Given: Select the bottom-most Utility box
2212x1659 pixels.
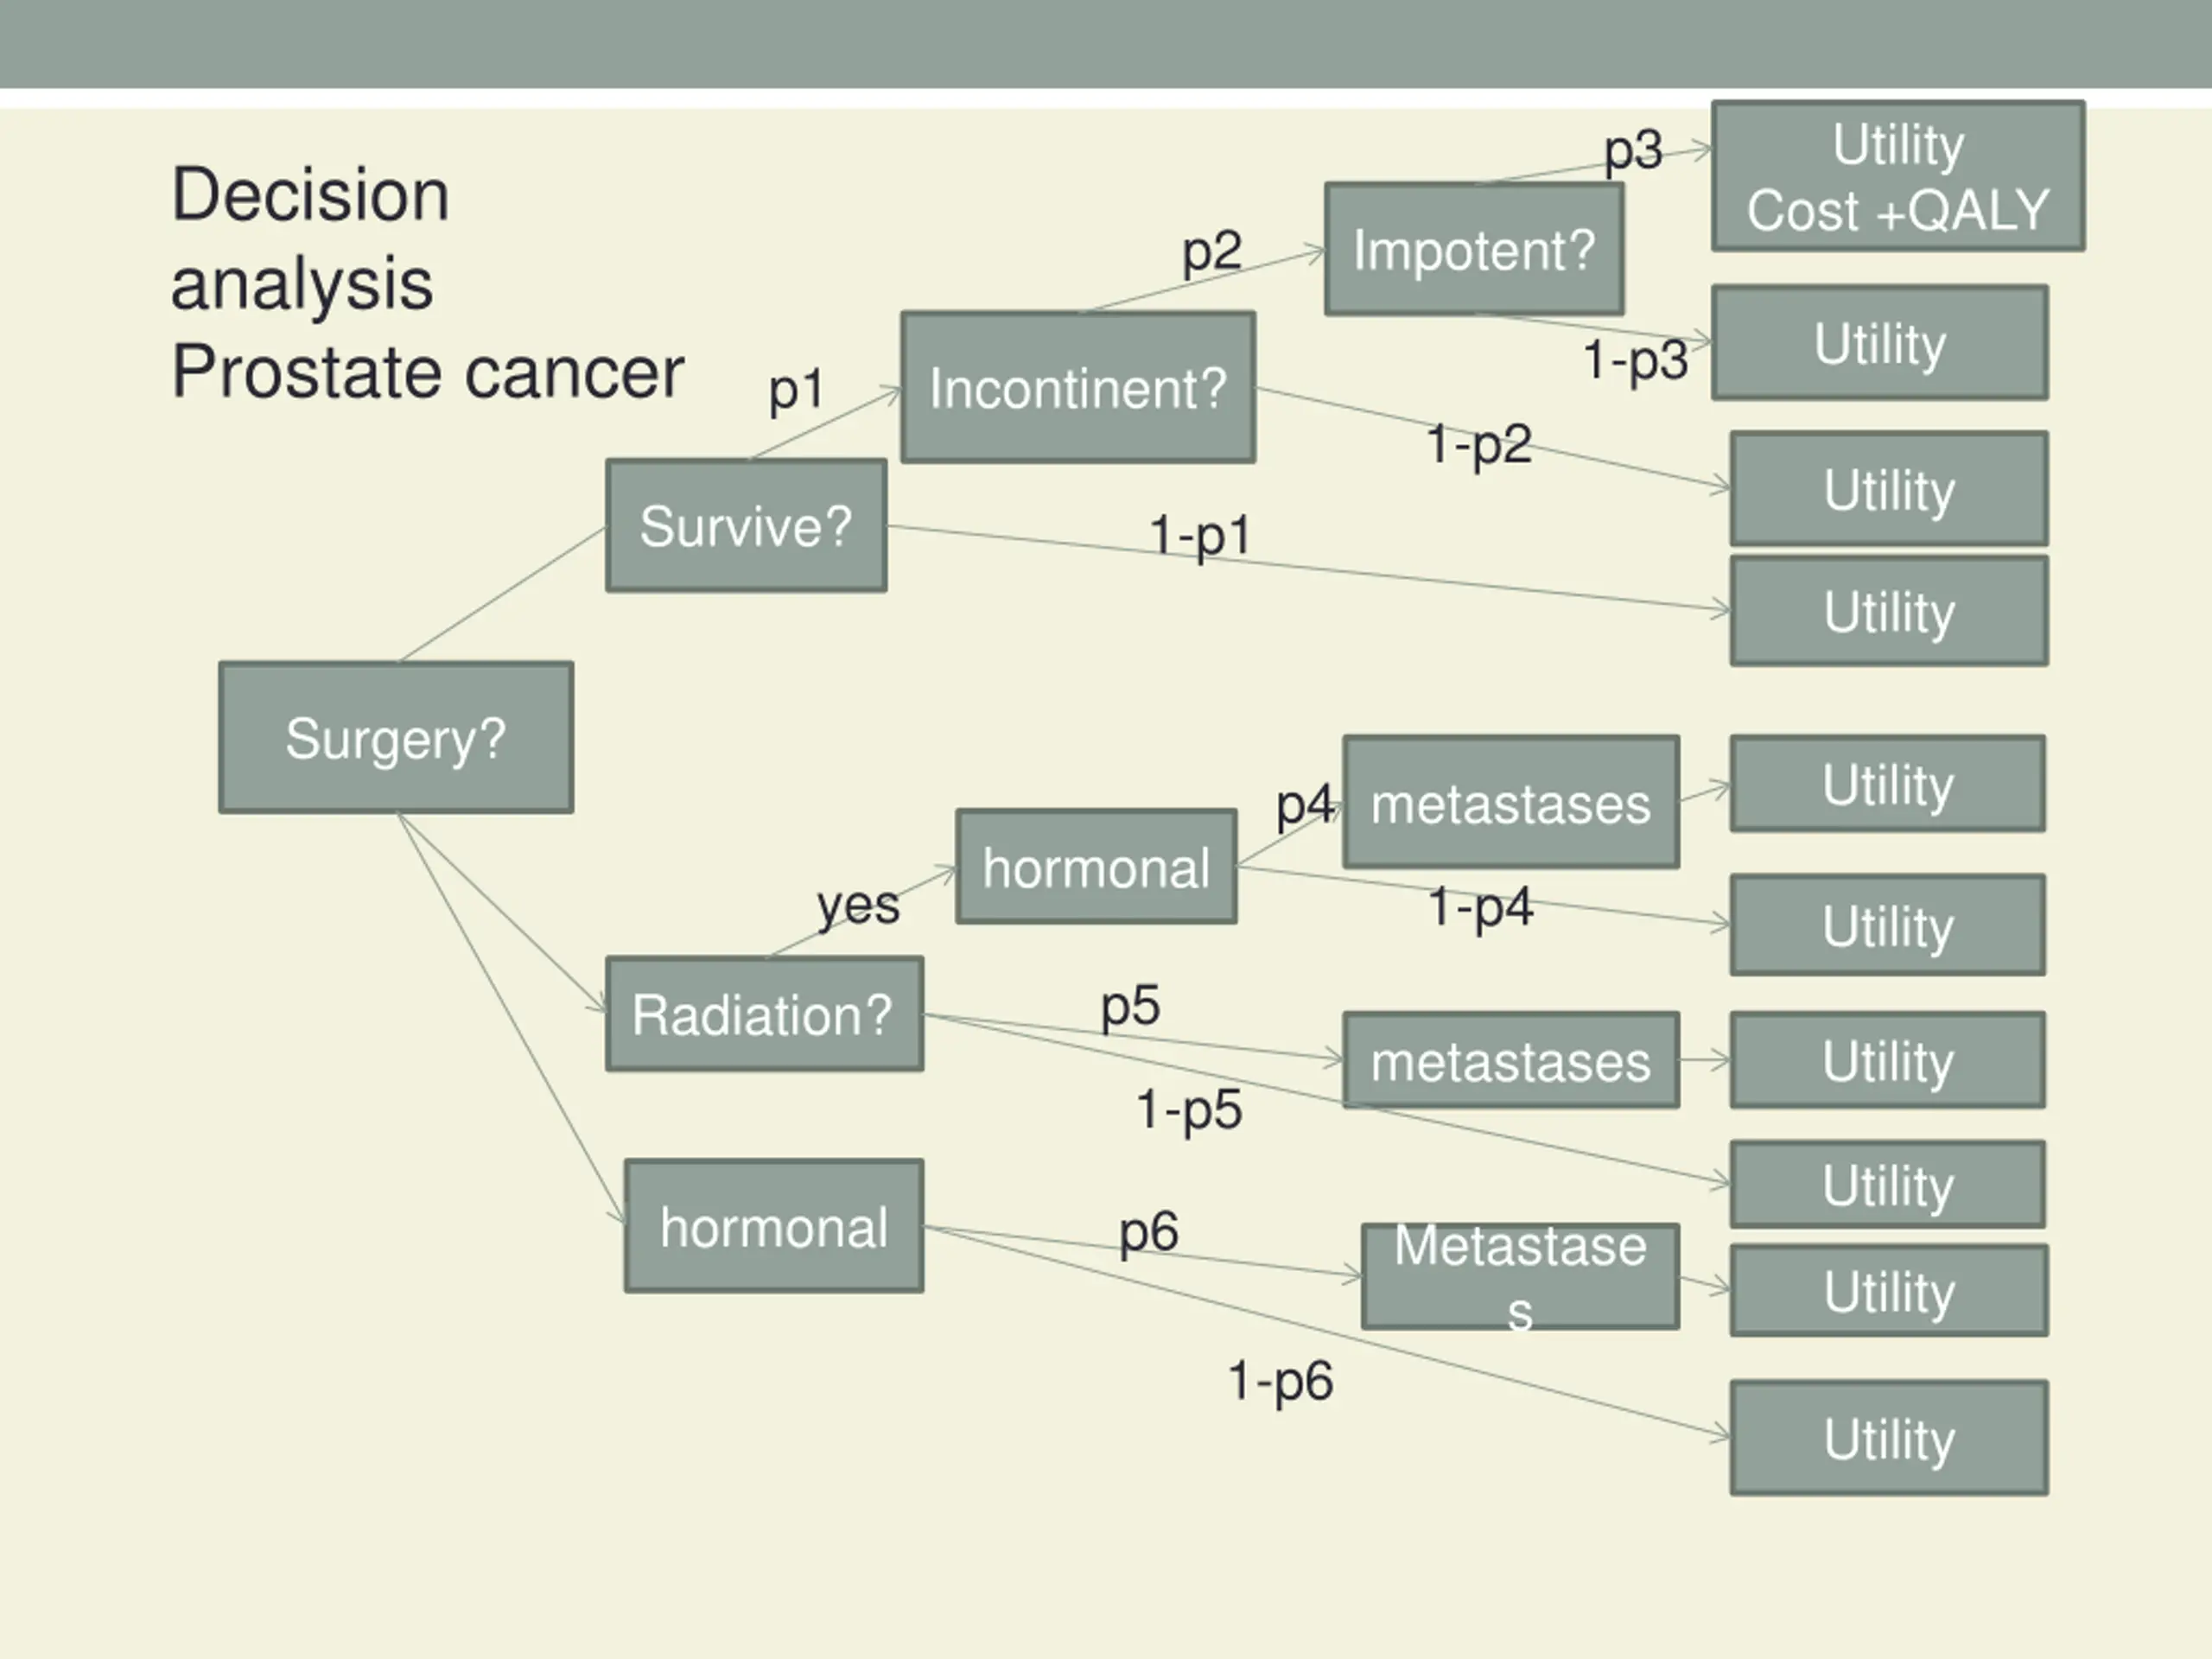Looking at the screenshot, I should click(1889, 1438).
